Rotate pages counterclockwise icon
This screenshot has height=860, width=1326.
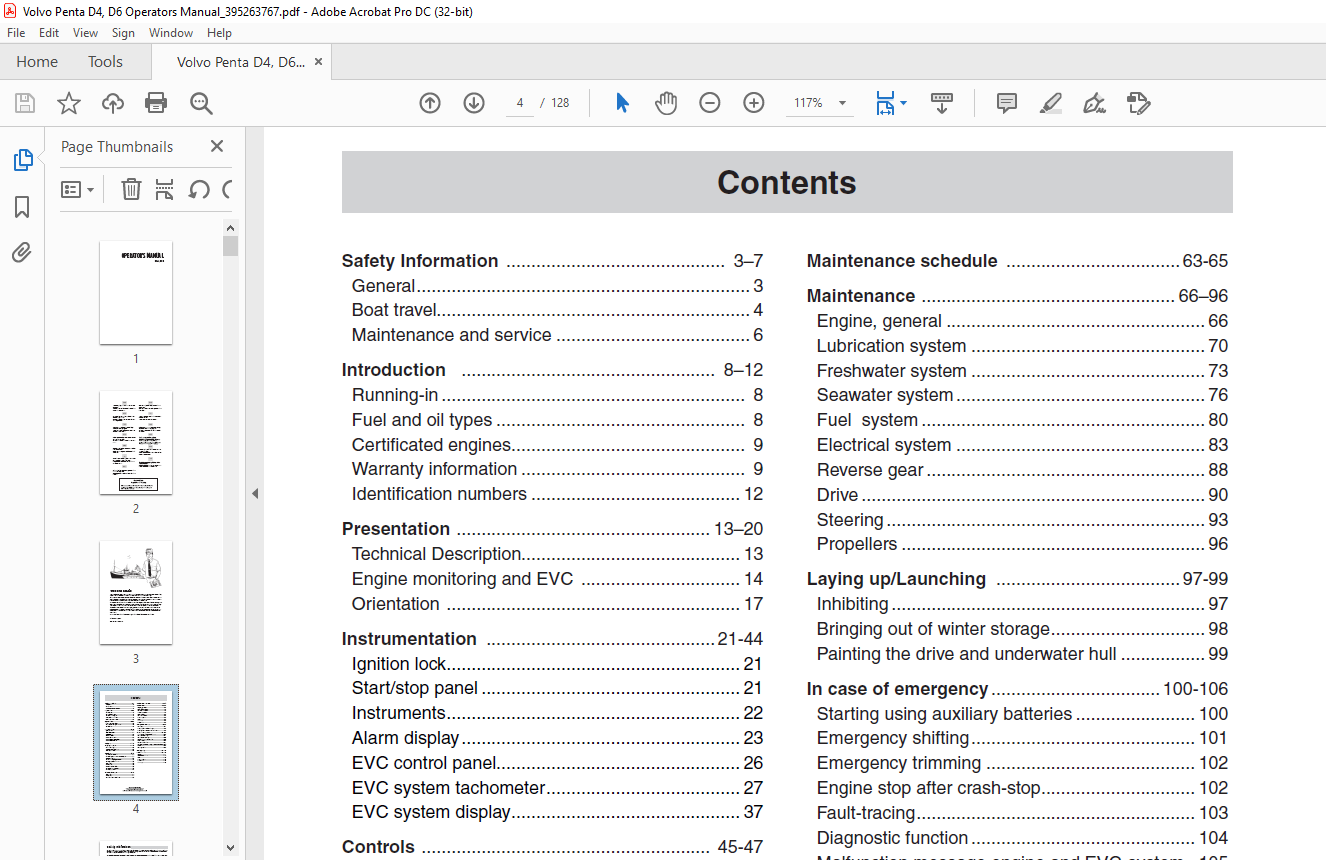[198, 189]
